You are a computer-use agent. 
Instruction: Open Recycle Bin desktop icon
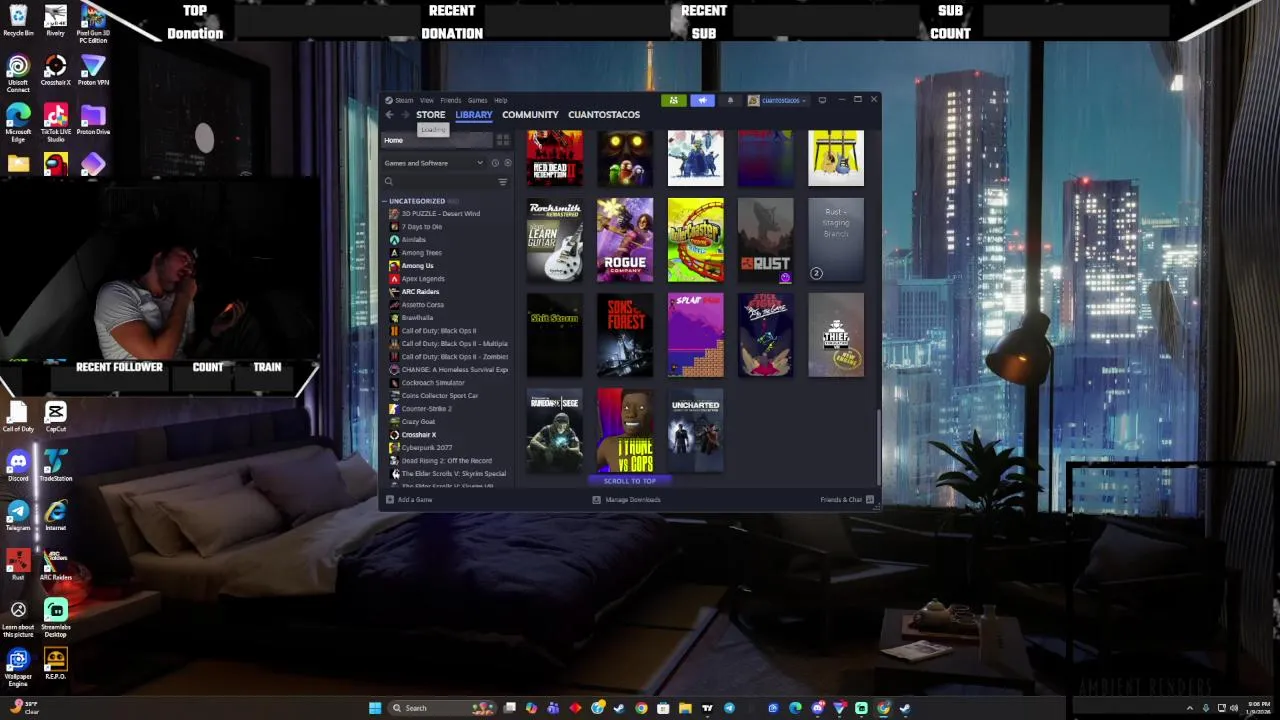(18, 20)
